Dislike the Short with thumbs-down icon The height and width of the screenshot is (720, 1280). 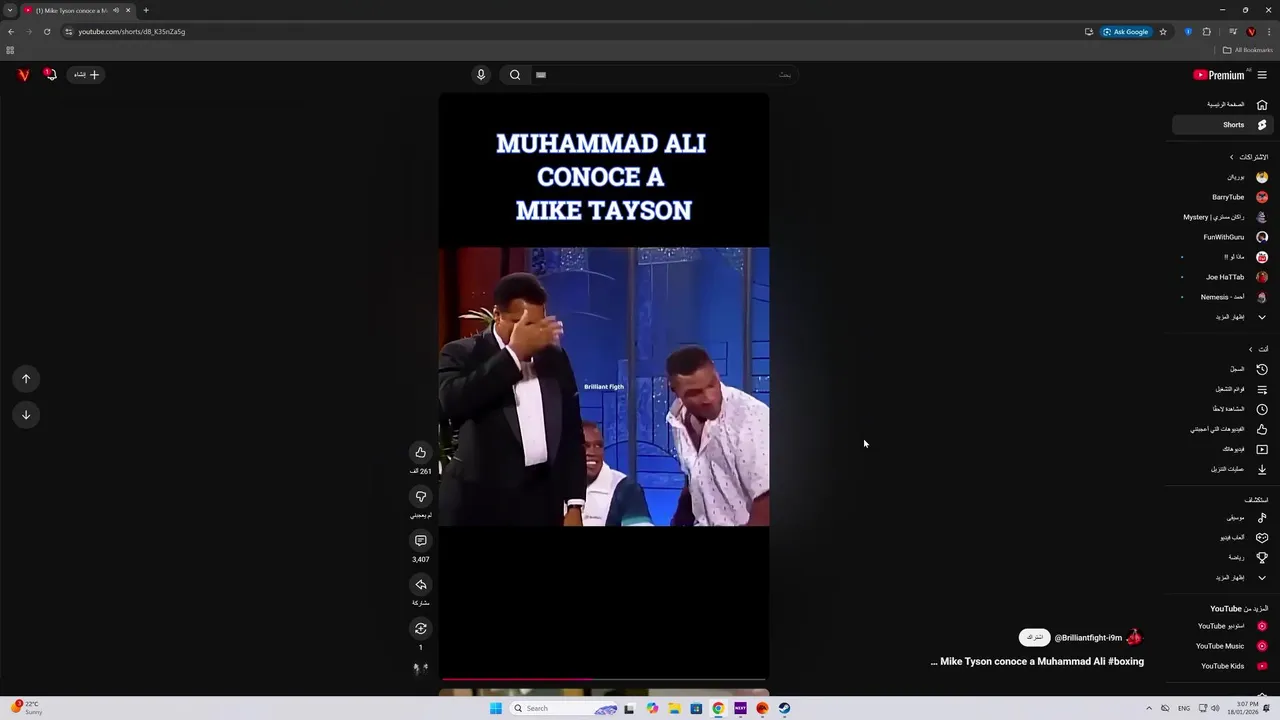[x=421, y=496]
